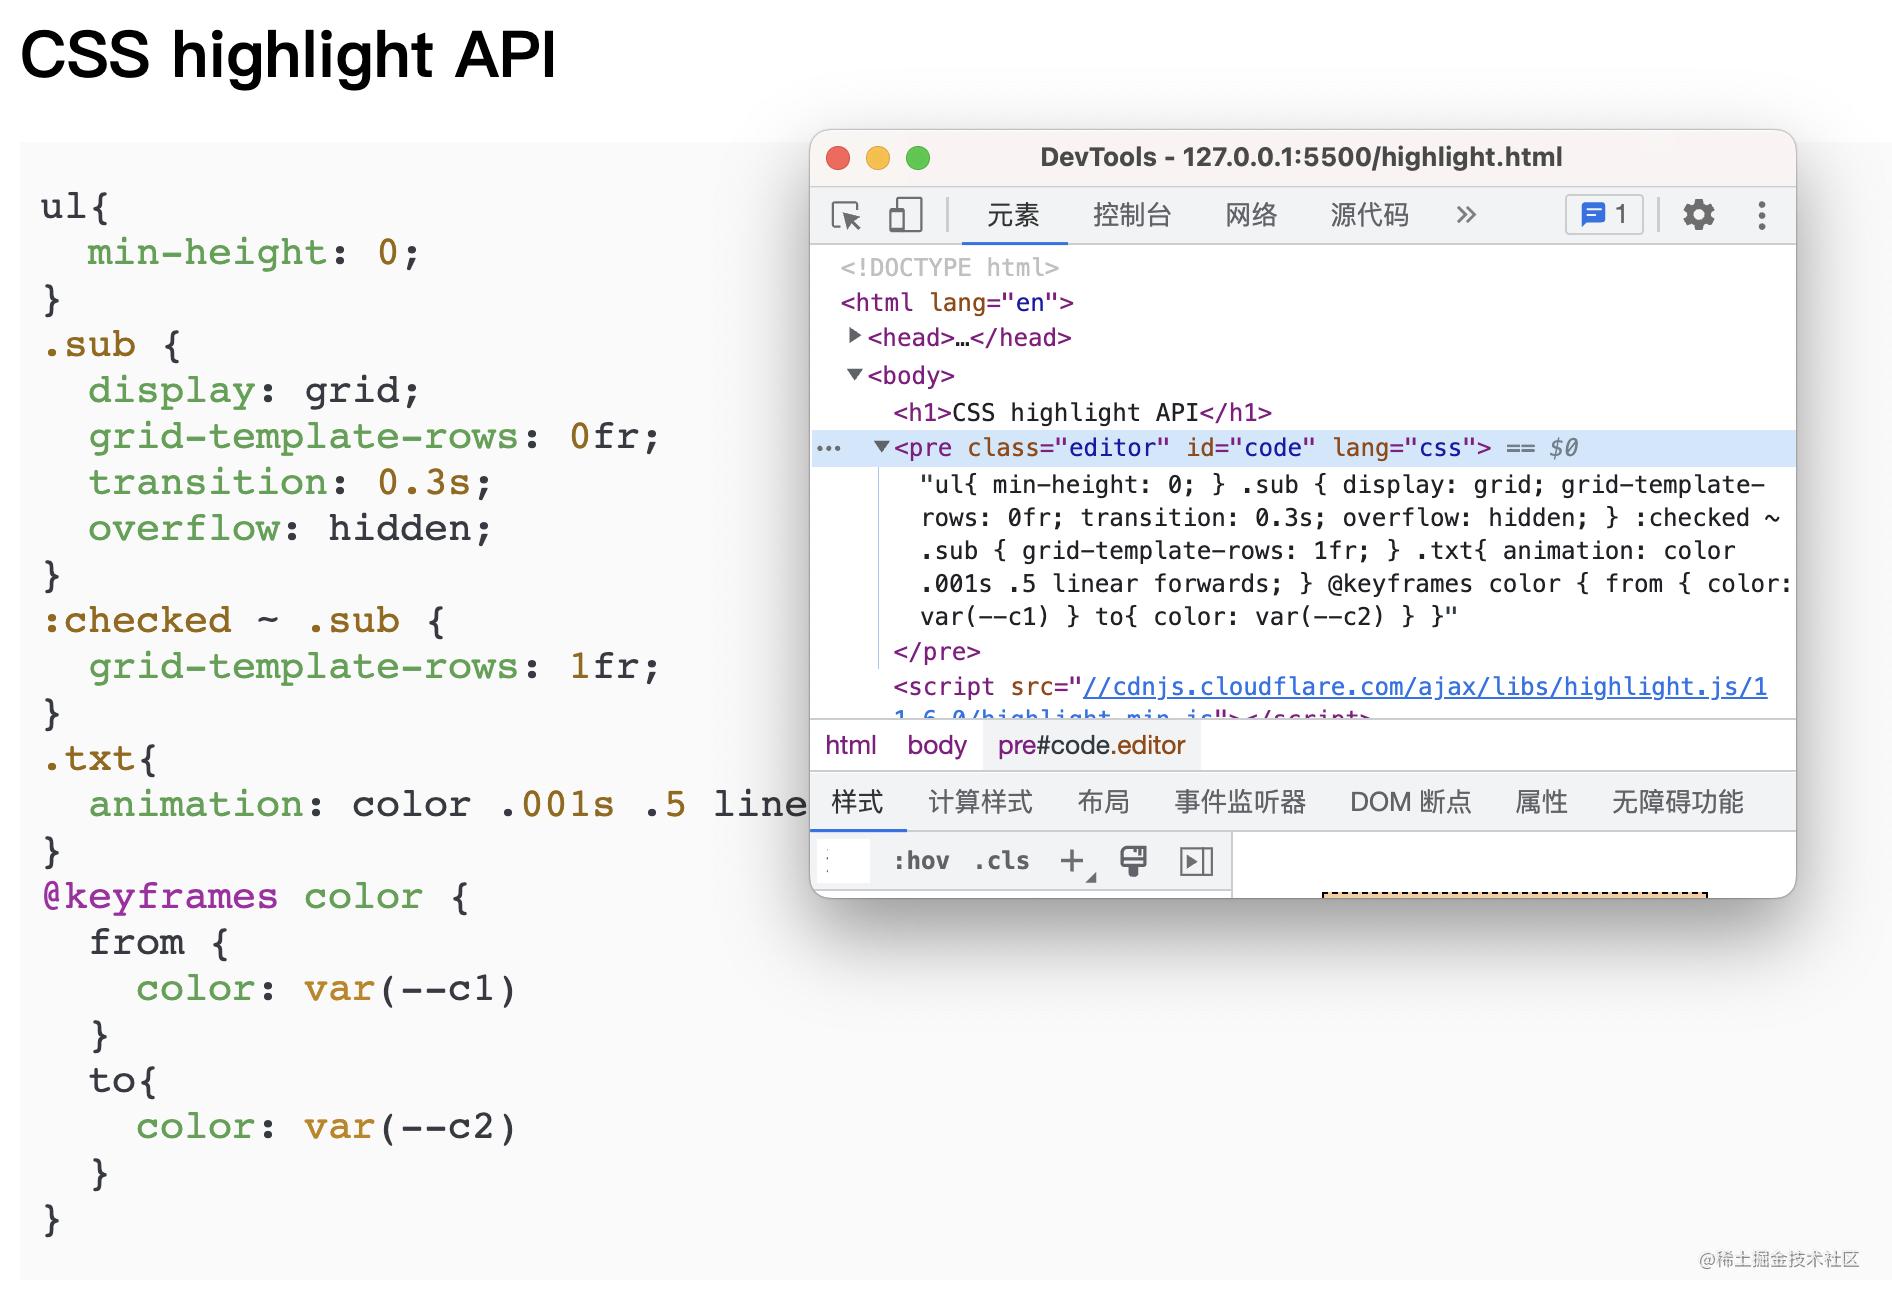This screenshot has width=1892, height=1302.
Task: Add a new style rule plus icon
Action: (x=1073, y=861)
